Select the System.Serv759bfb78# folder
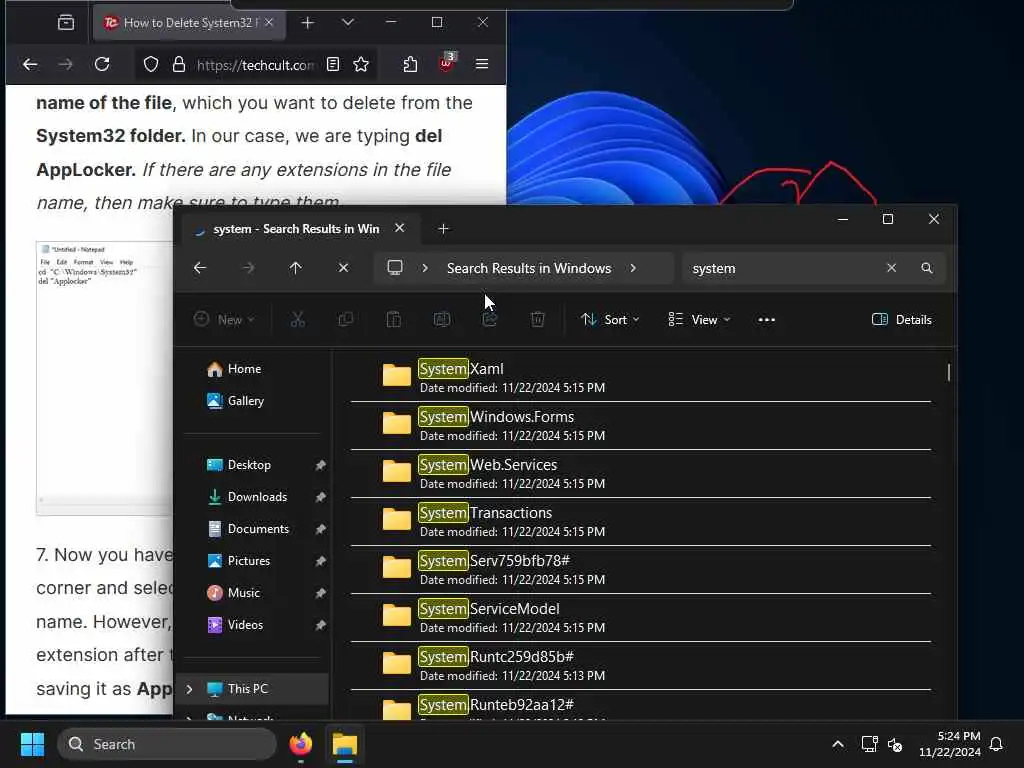1024x768 pixels. (x=640, y=569)
